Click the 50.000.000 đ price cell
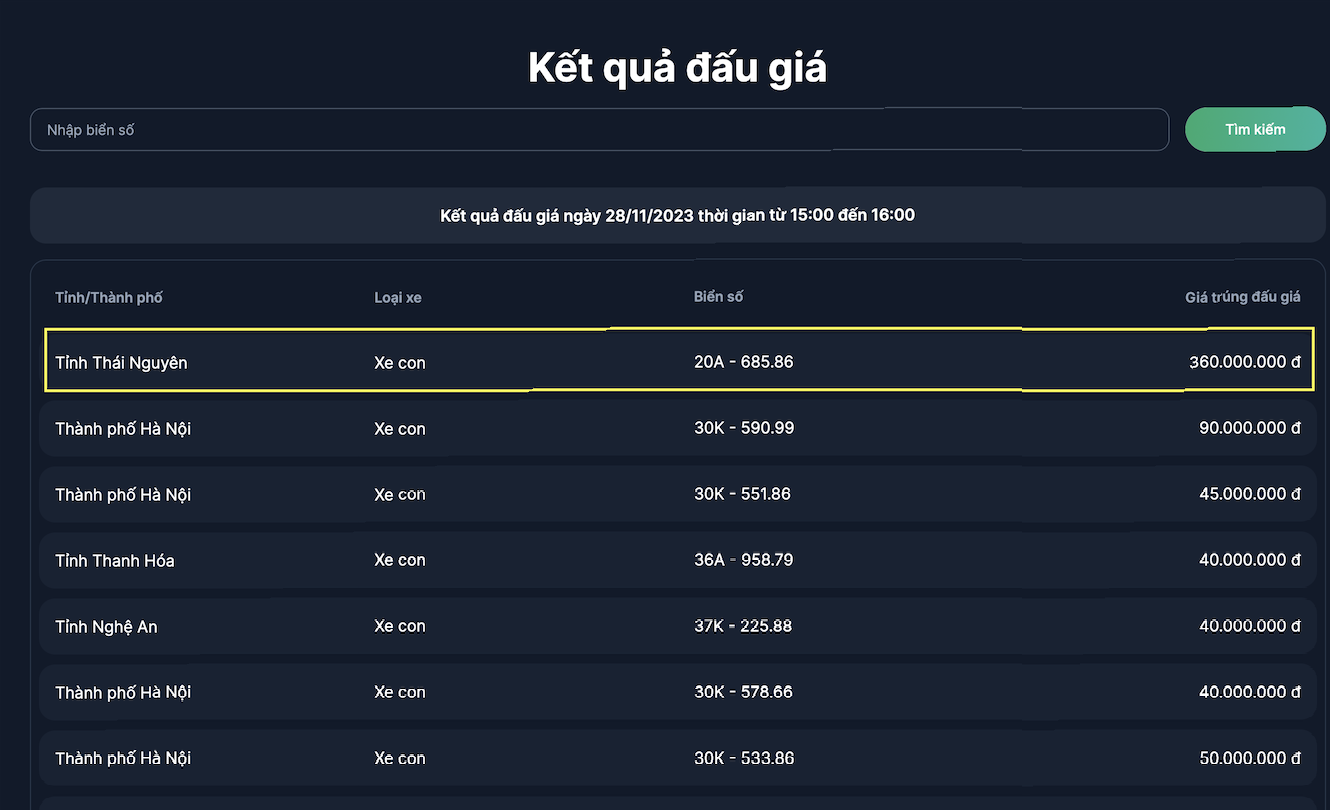1330x810 pixels. pos(1249,758)
